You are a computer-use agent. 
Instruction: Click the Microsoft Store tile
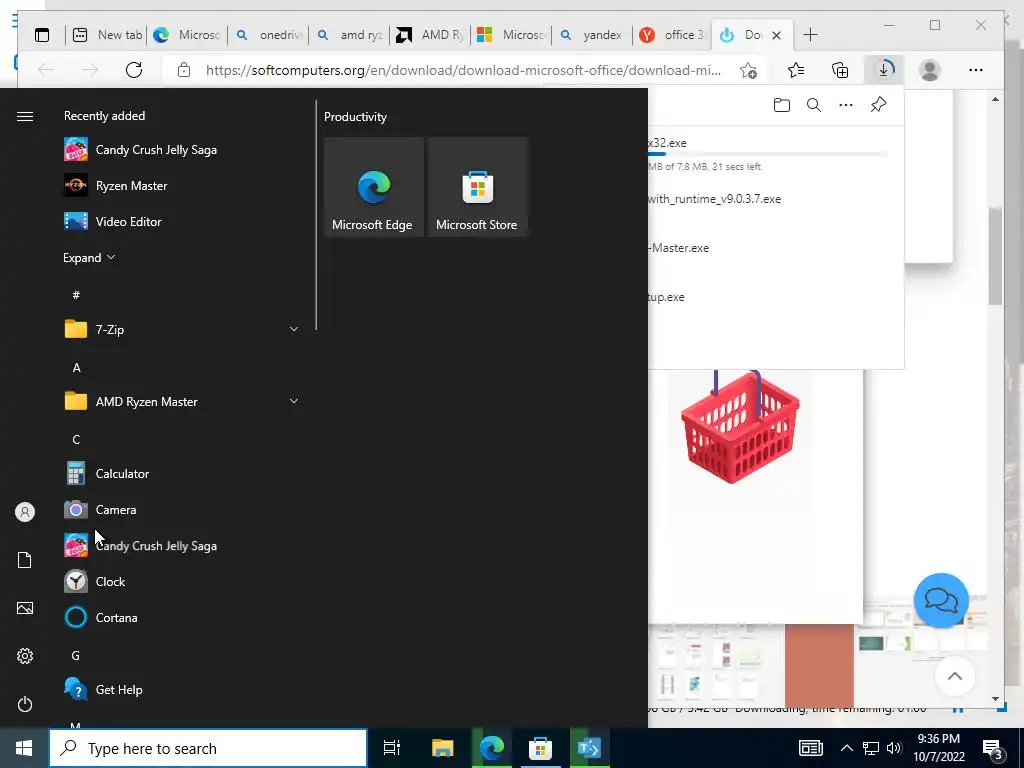click(477, 187)
